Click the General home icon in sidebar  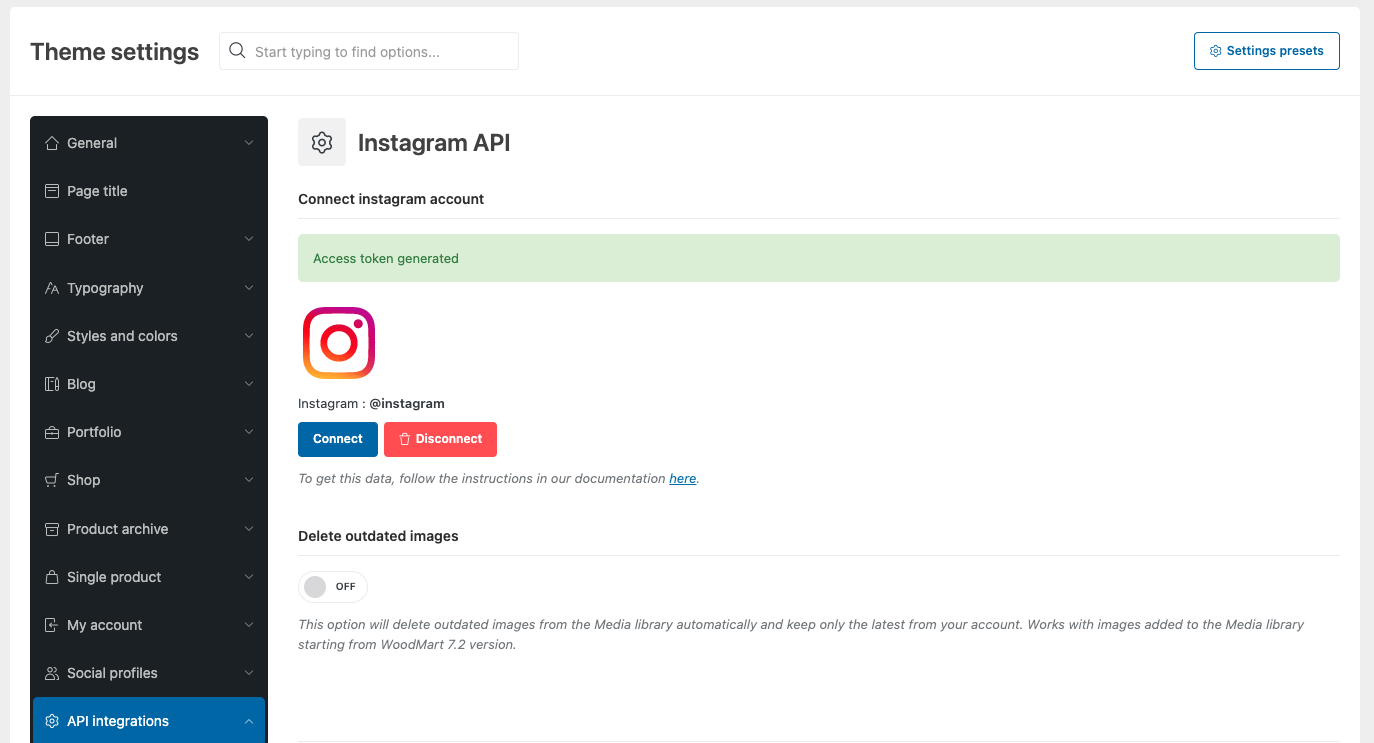[x=52, y=143]
